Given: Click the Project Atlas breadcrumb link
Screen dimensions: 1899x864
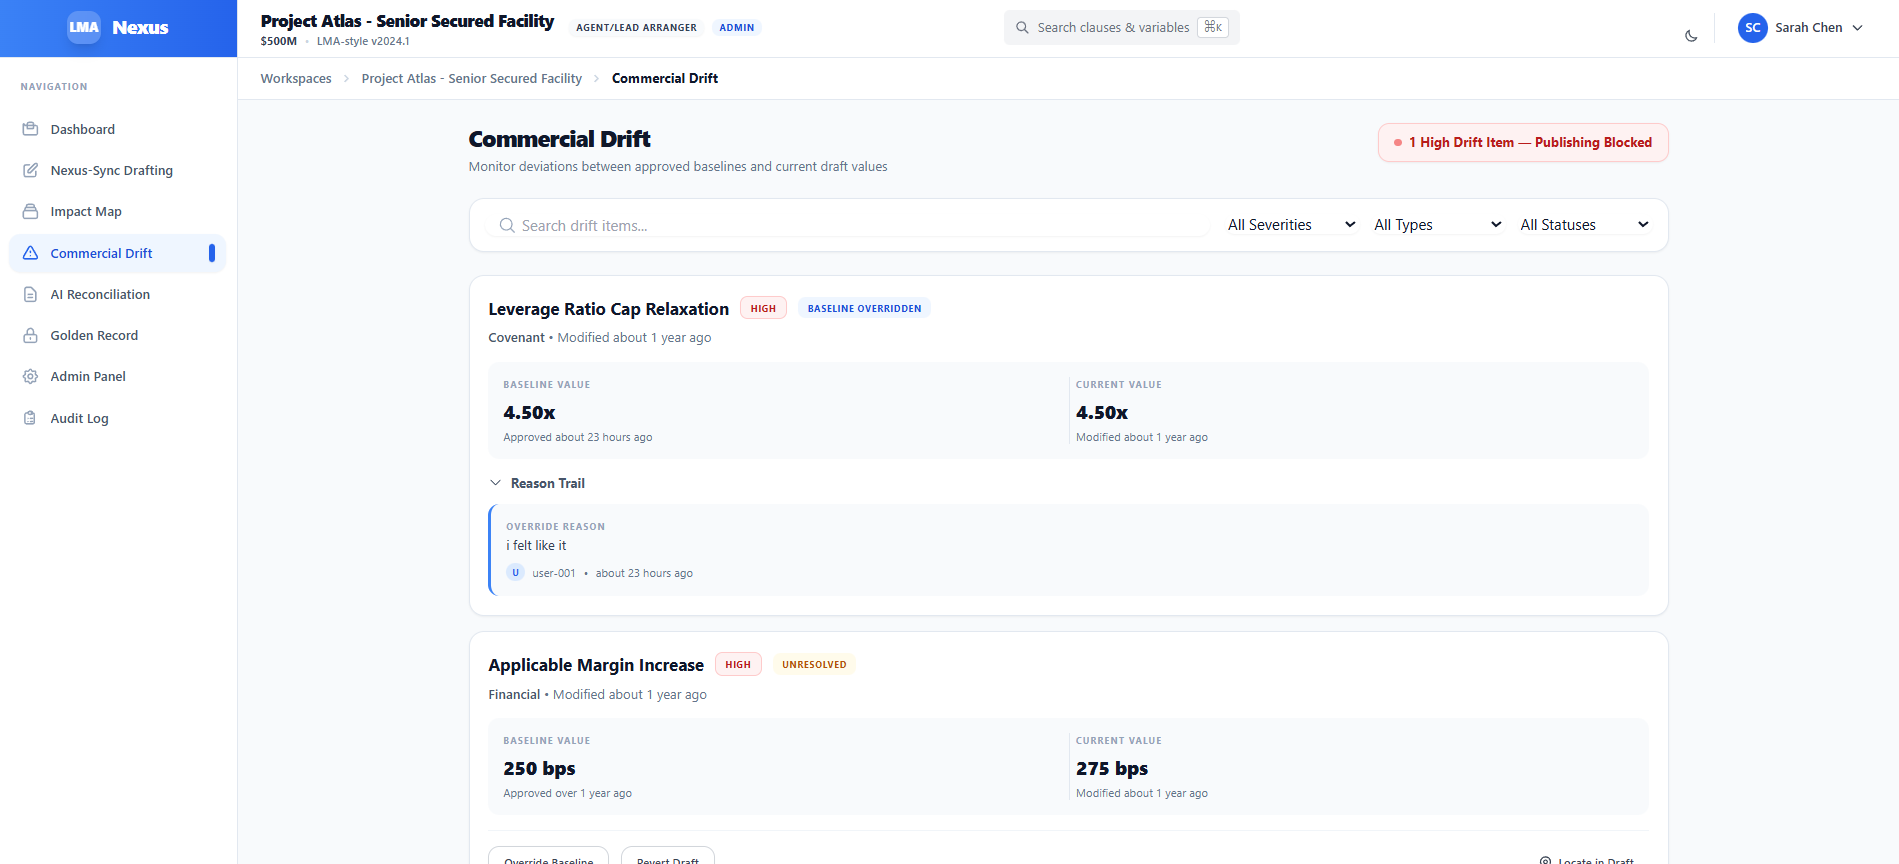Looking at the screenshot, I should (471, 78).
